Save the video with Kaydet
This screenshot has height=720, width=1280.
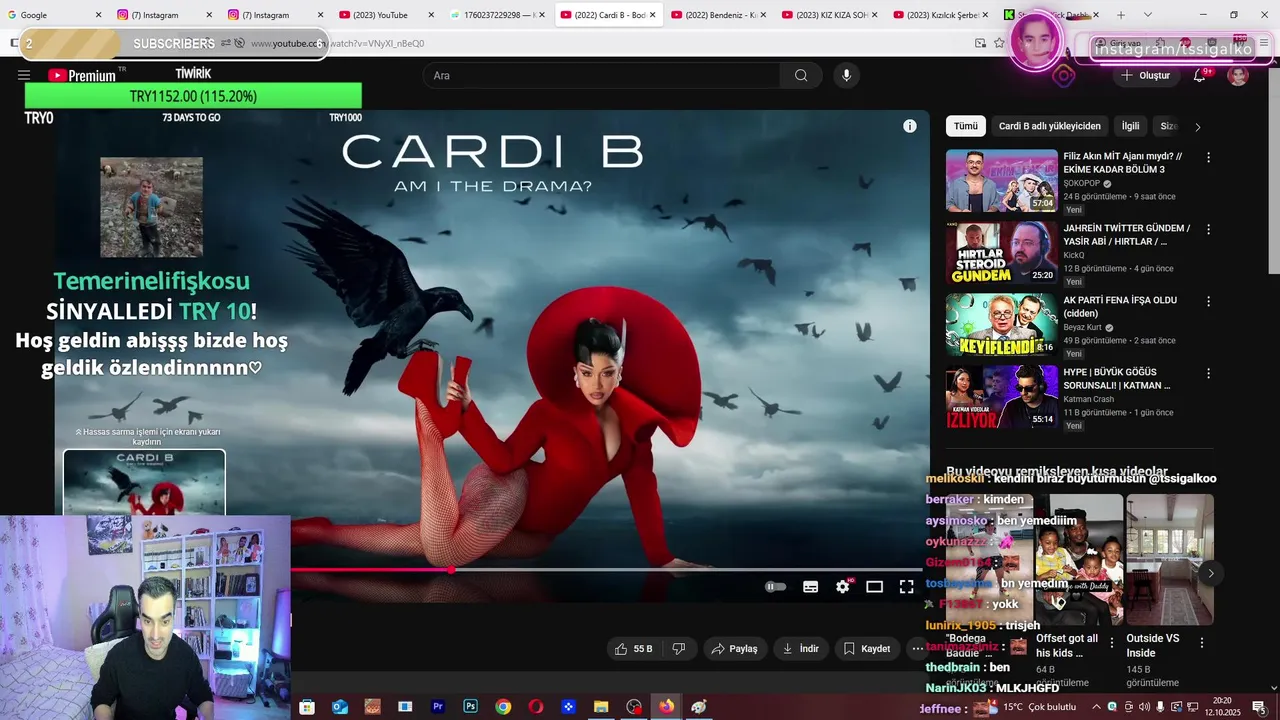[x=867, y=649]
